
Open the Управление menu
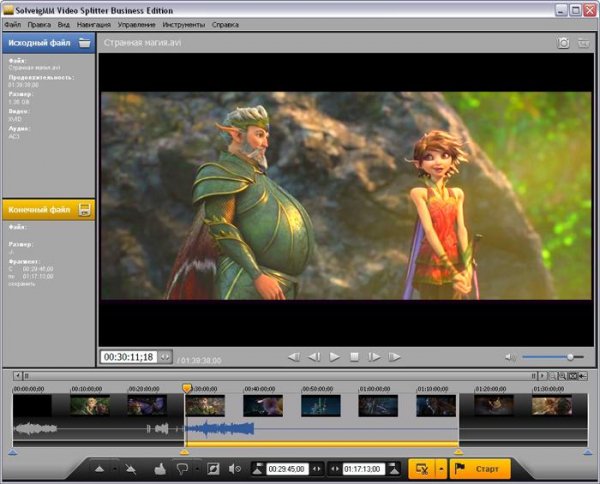pyautogui.click(x=137, y=24)
